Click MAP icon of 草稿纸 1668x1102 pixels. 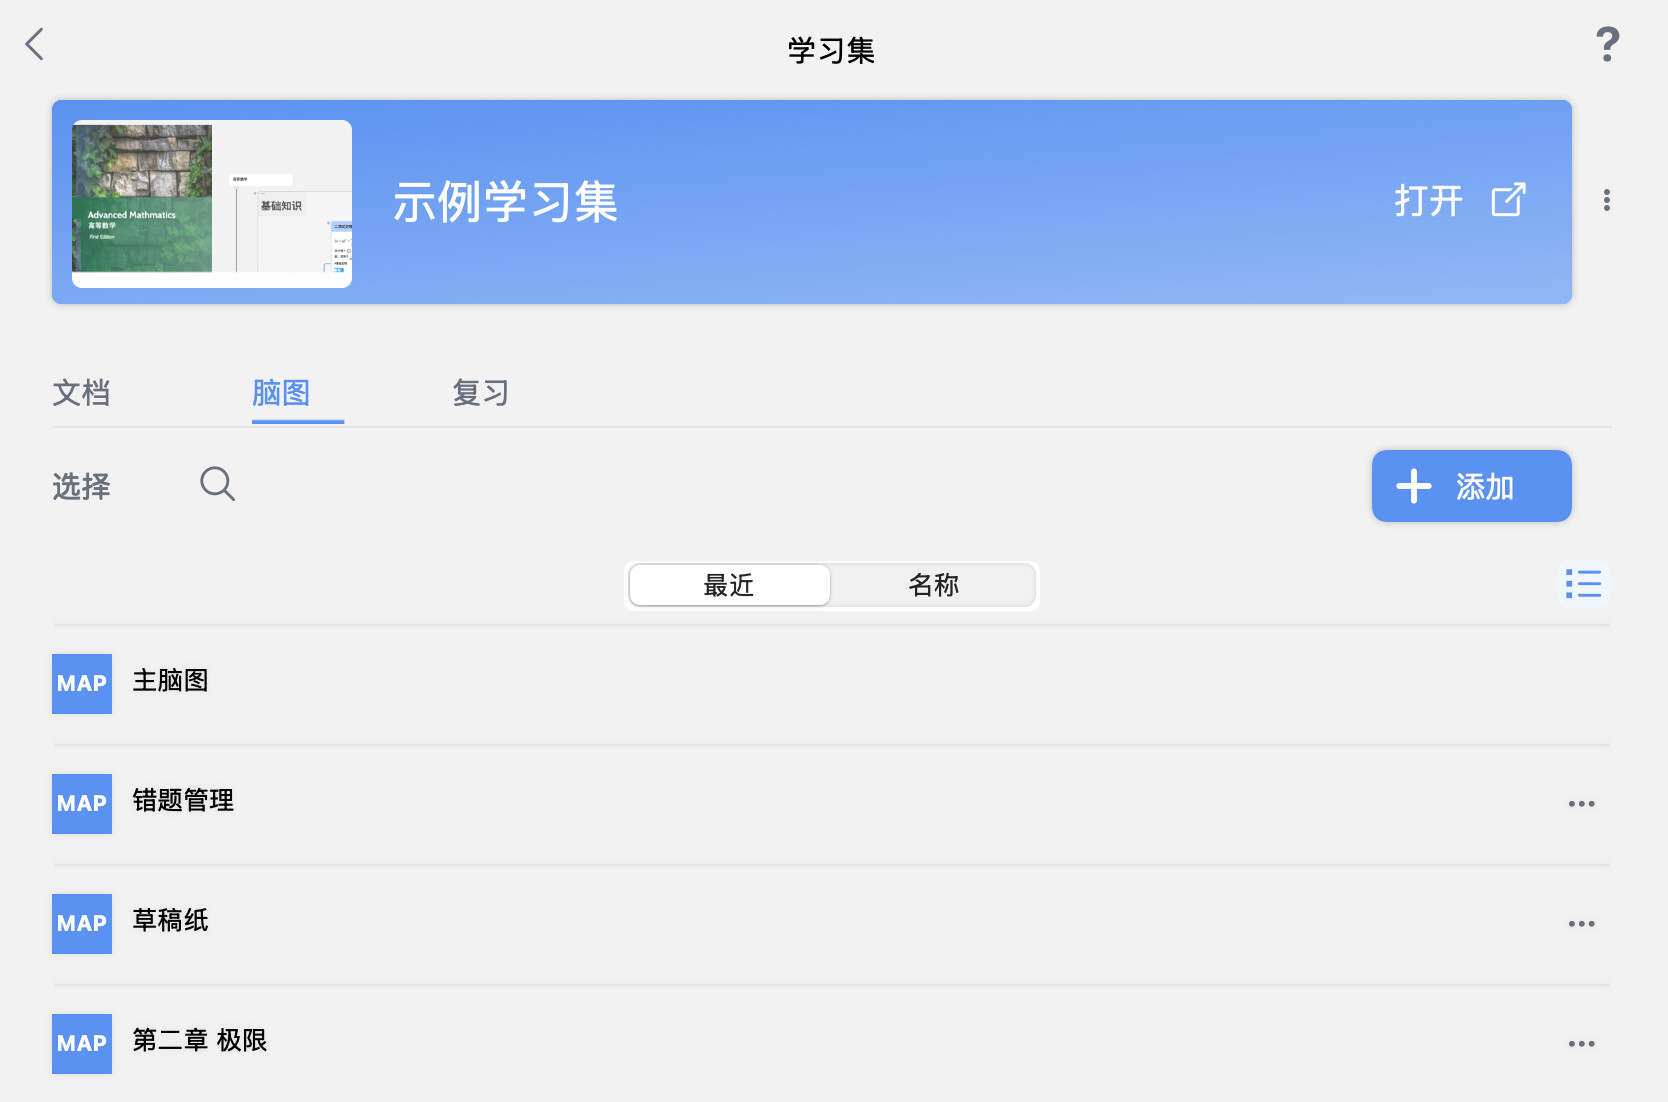coord(82,924)
